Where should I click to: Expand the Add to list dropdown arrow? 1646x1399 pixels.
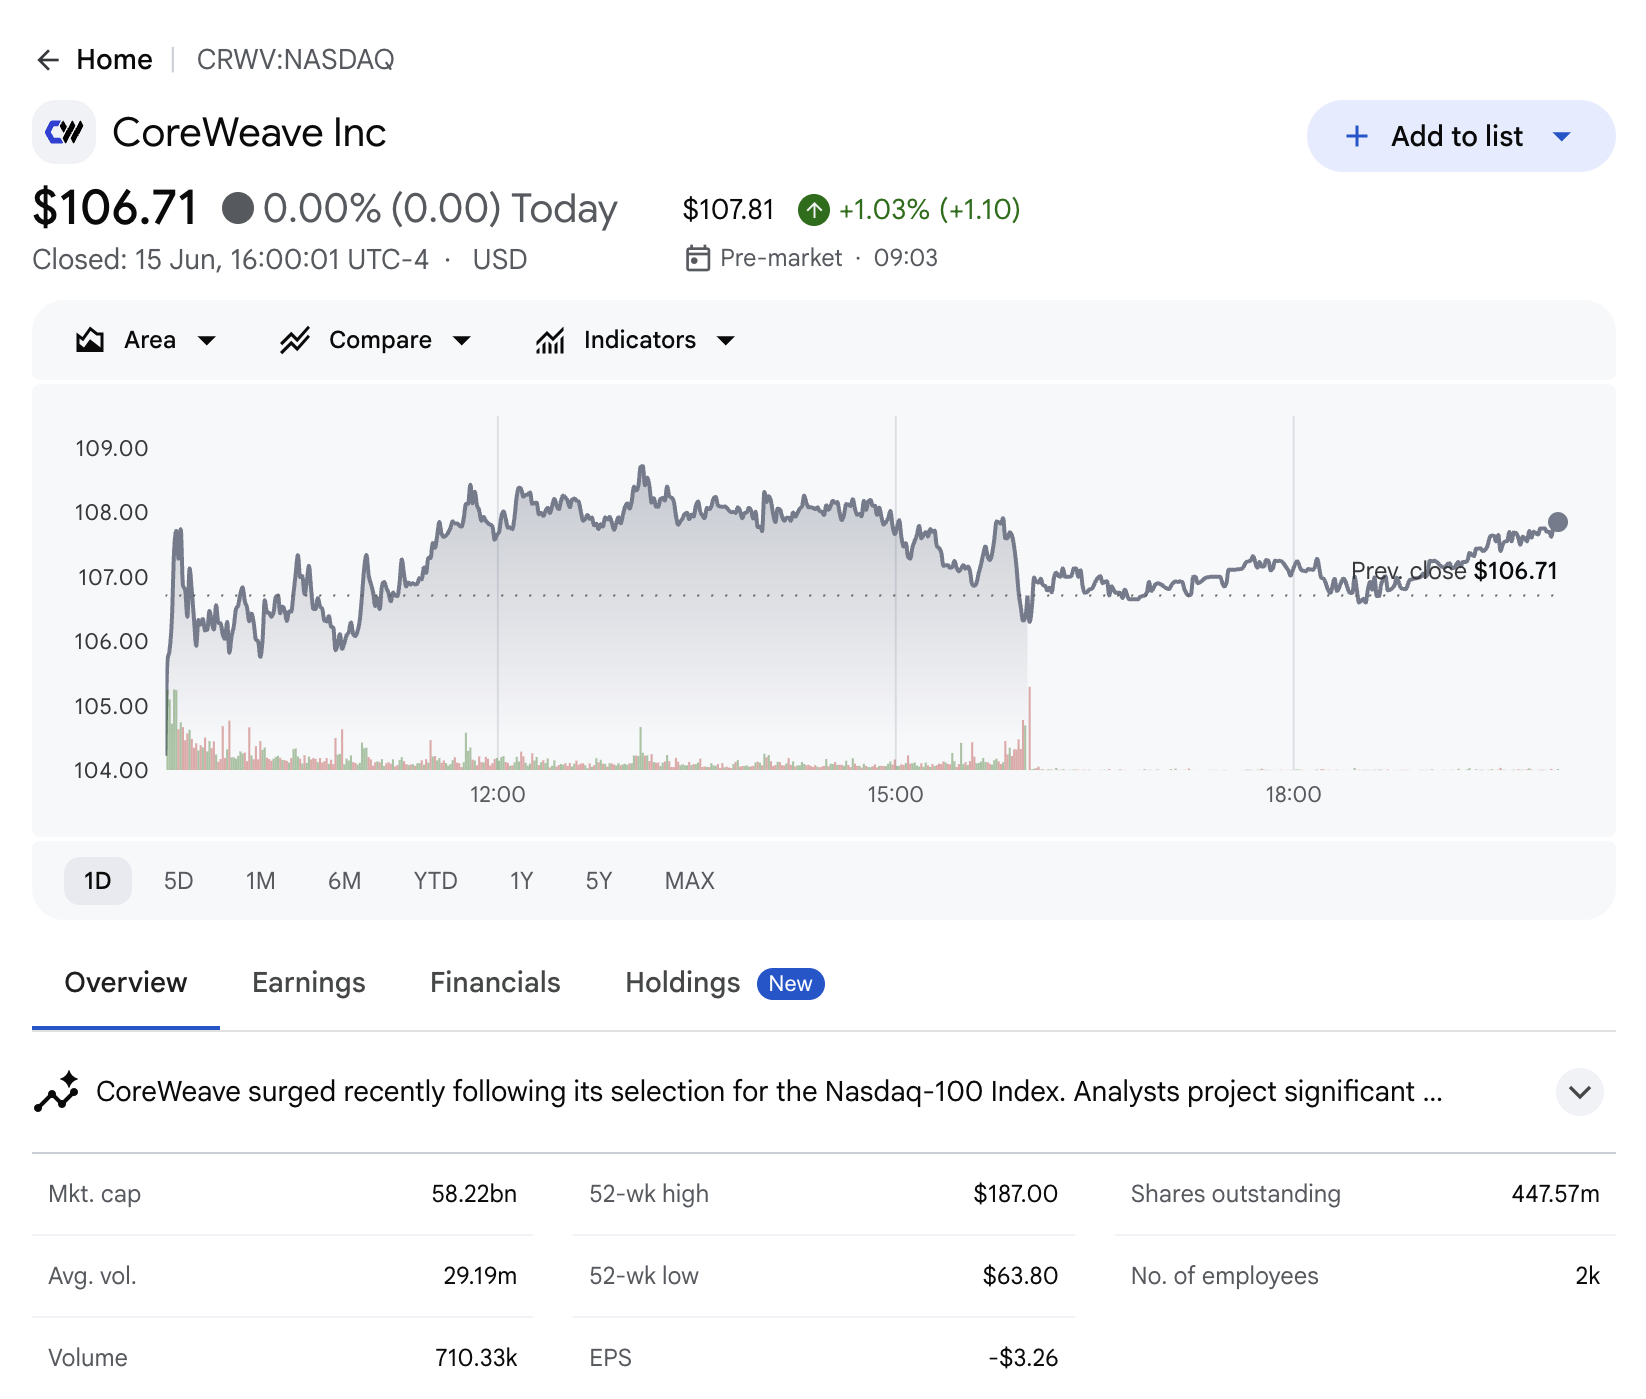1562,136
